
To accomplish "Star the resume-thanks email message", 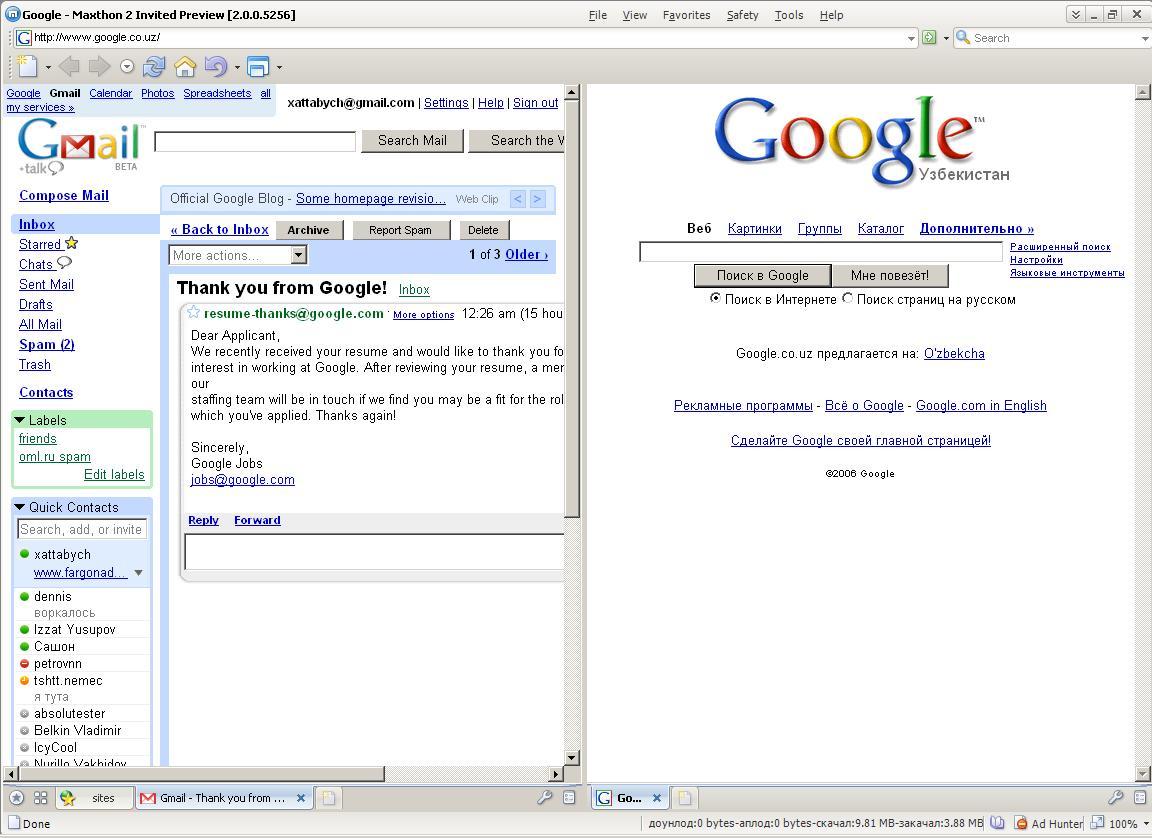I will tap(194, 313).
